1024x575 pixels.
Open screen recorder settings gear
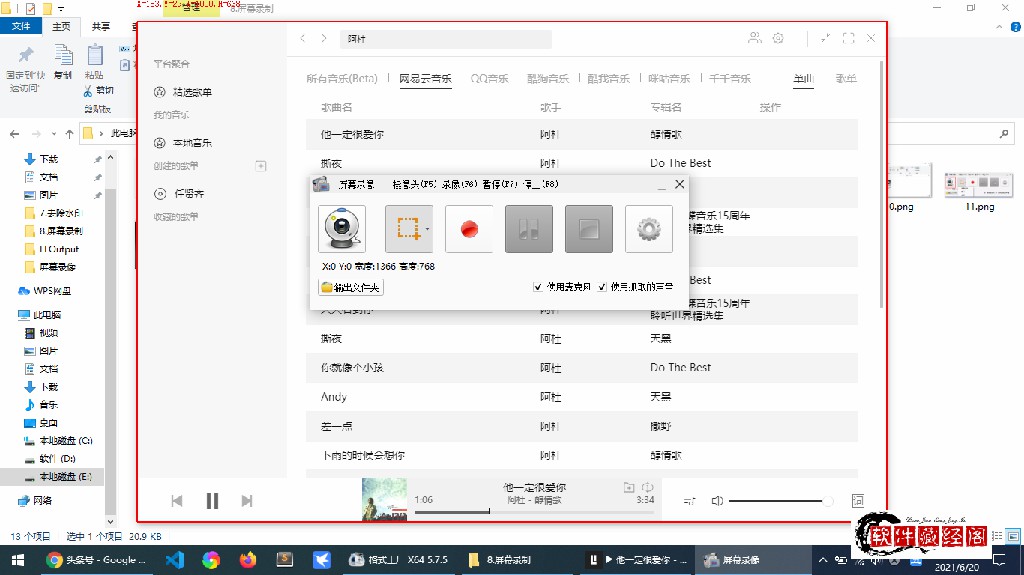pyautogui.click(x=648, y=229)
